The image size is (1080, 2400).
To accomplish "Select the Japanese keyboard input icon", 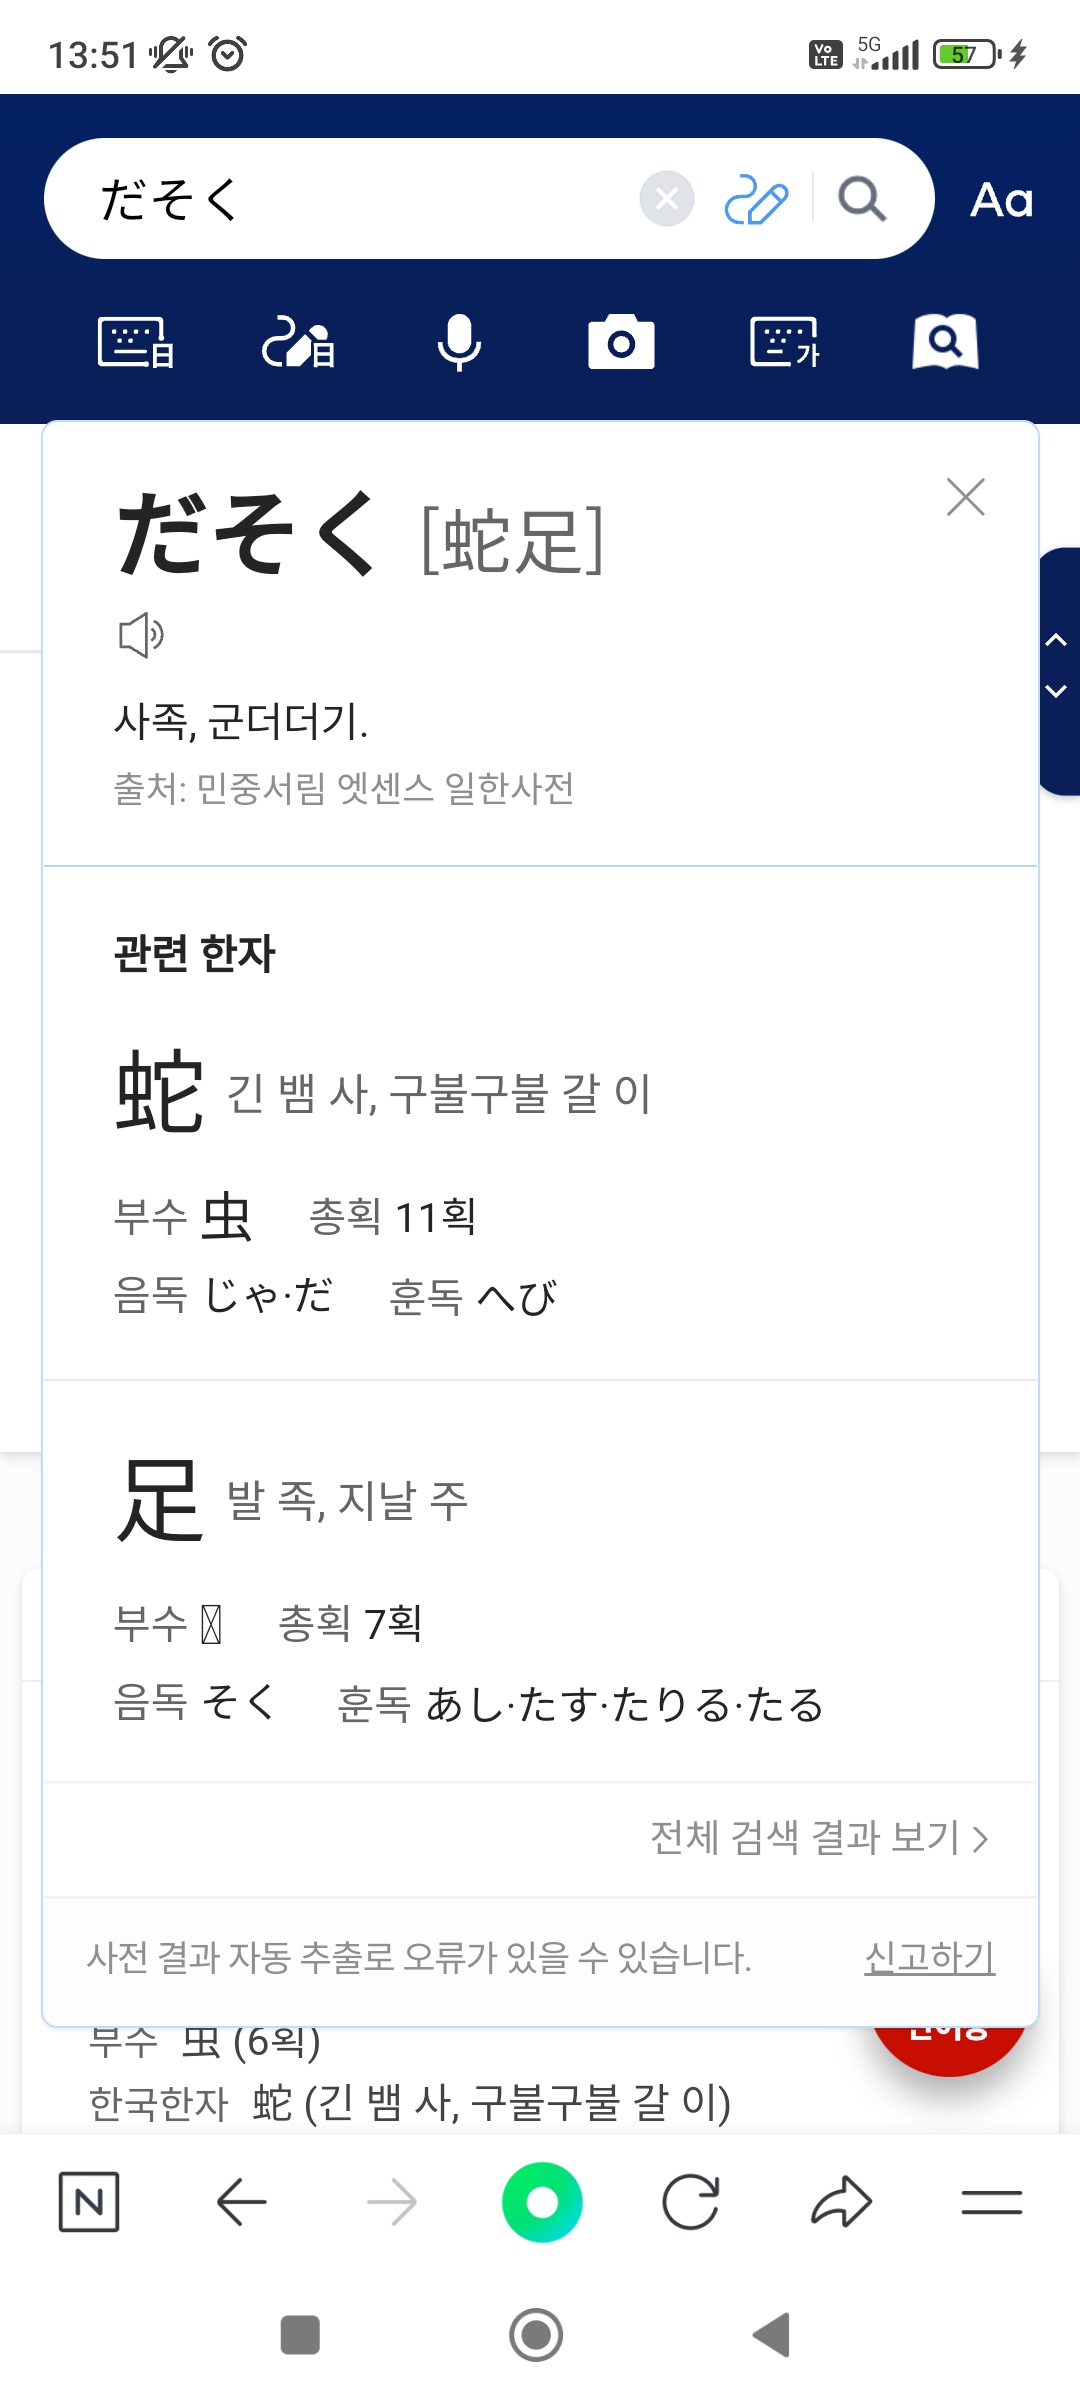I will coord(136,343).
